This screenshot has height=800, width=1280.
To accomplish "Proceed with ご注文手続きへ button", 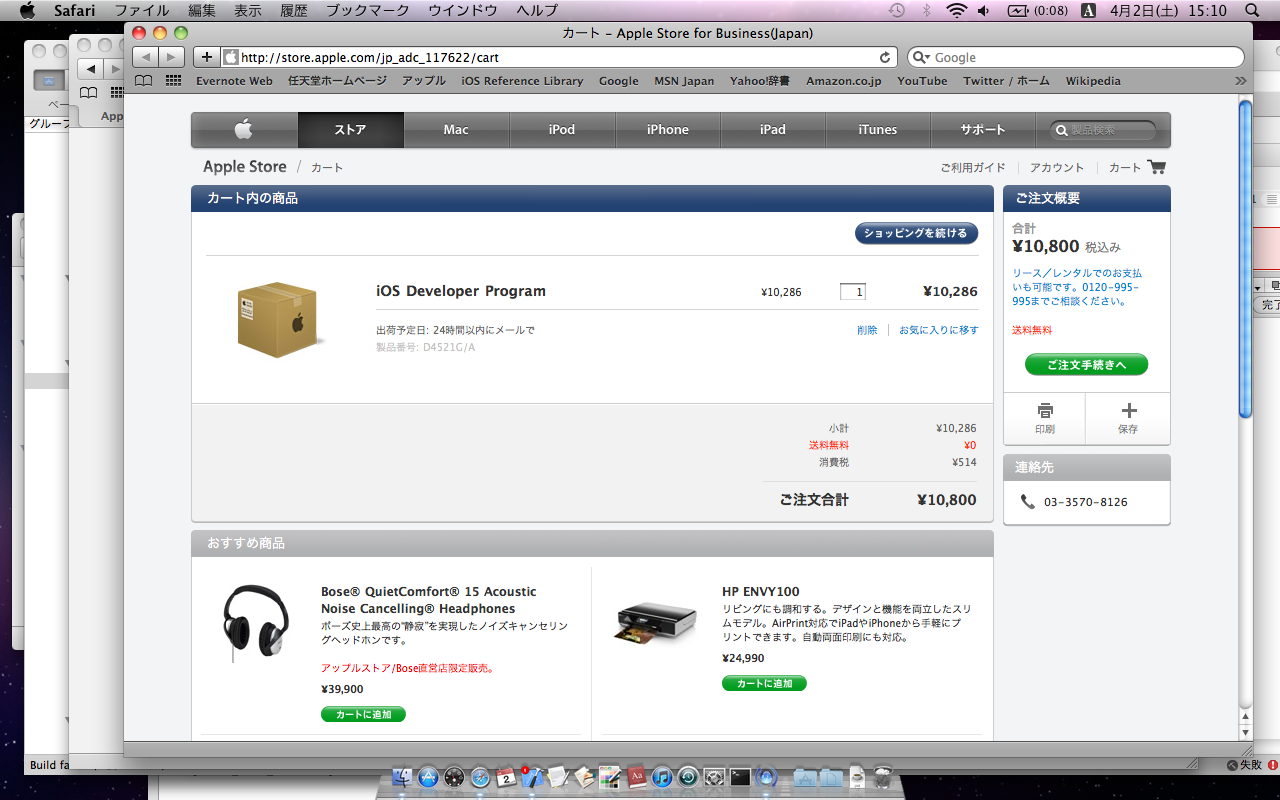I will tap(1086, 365).
